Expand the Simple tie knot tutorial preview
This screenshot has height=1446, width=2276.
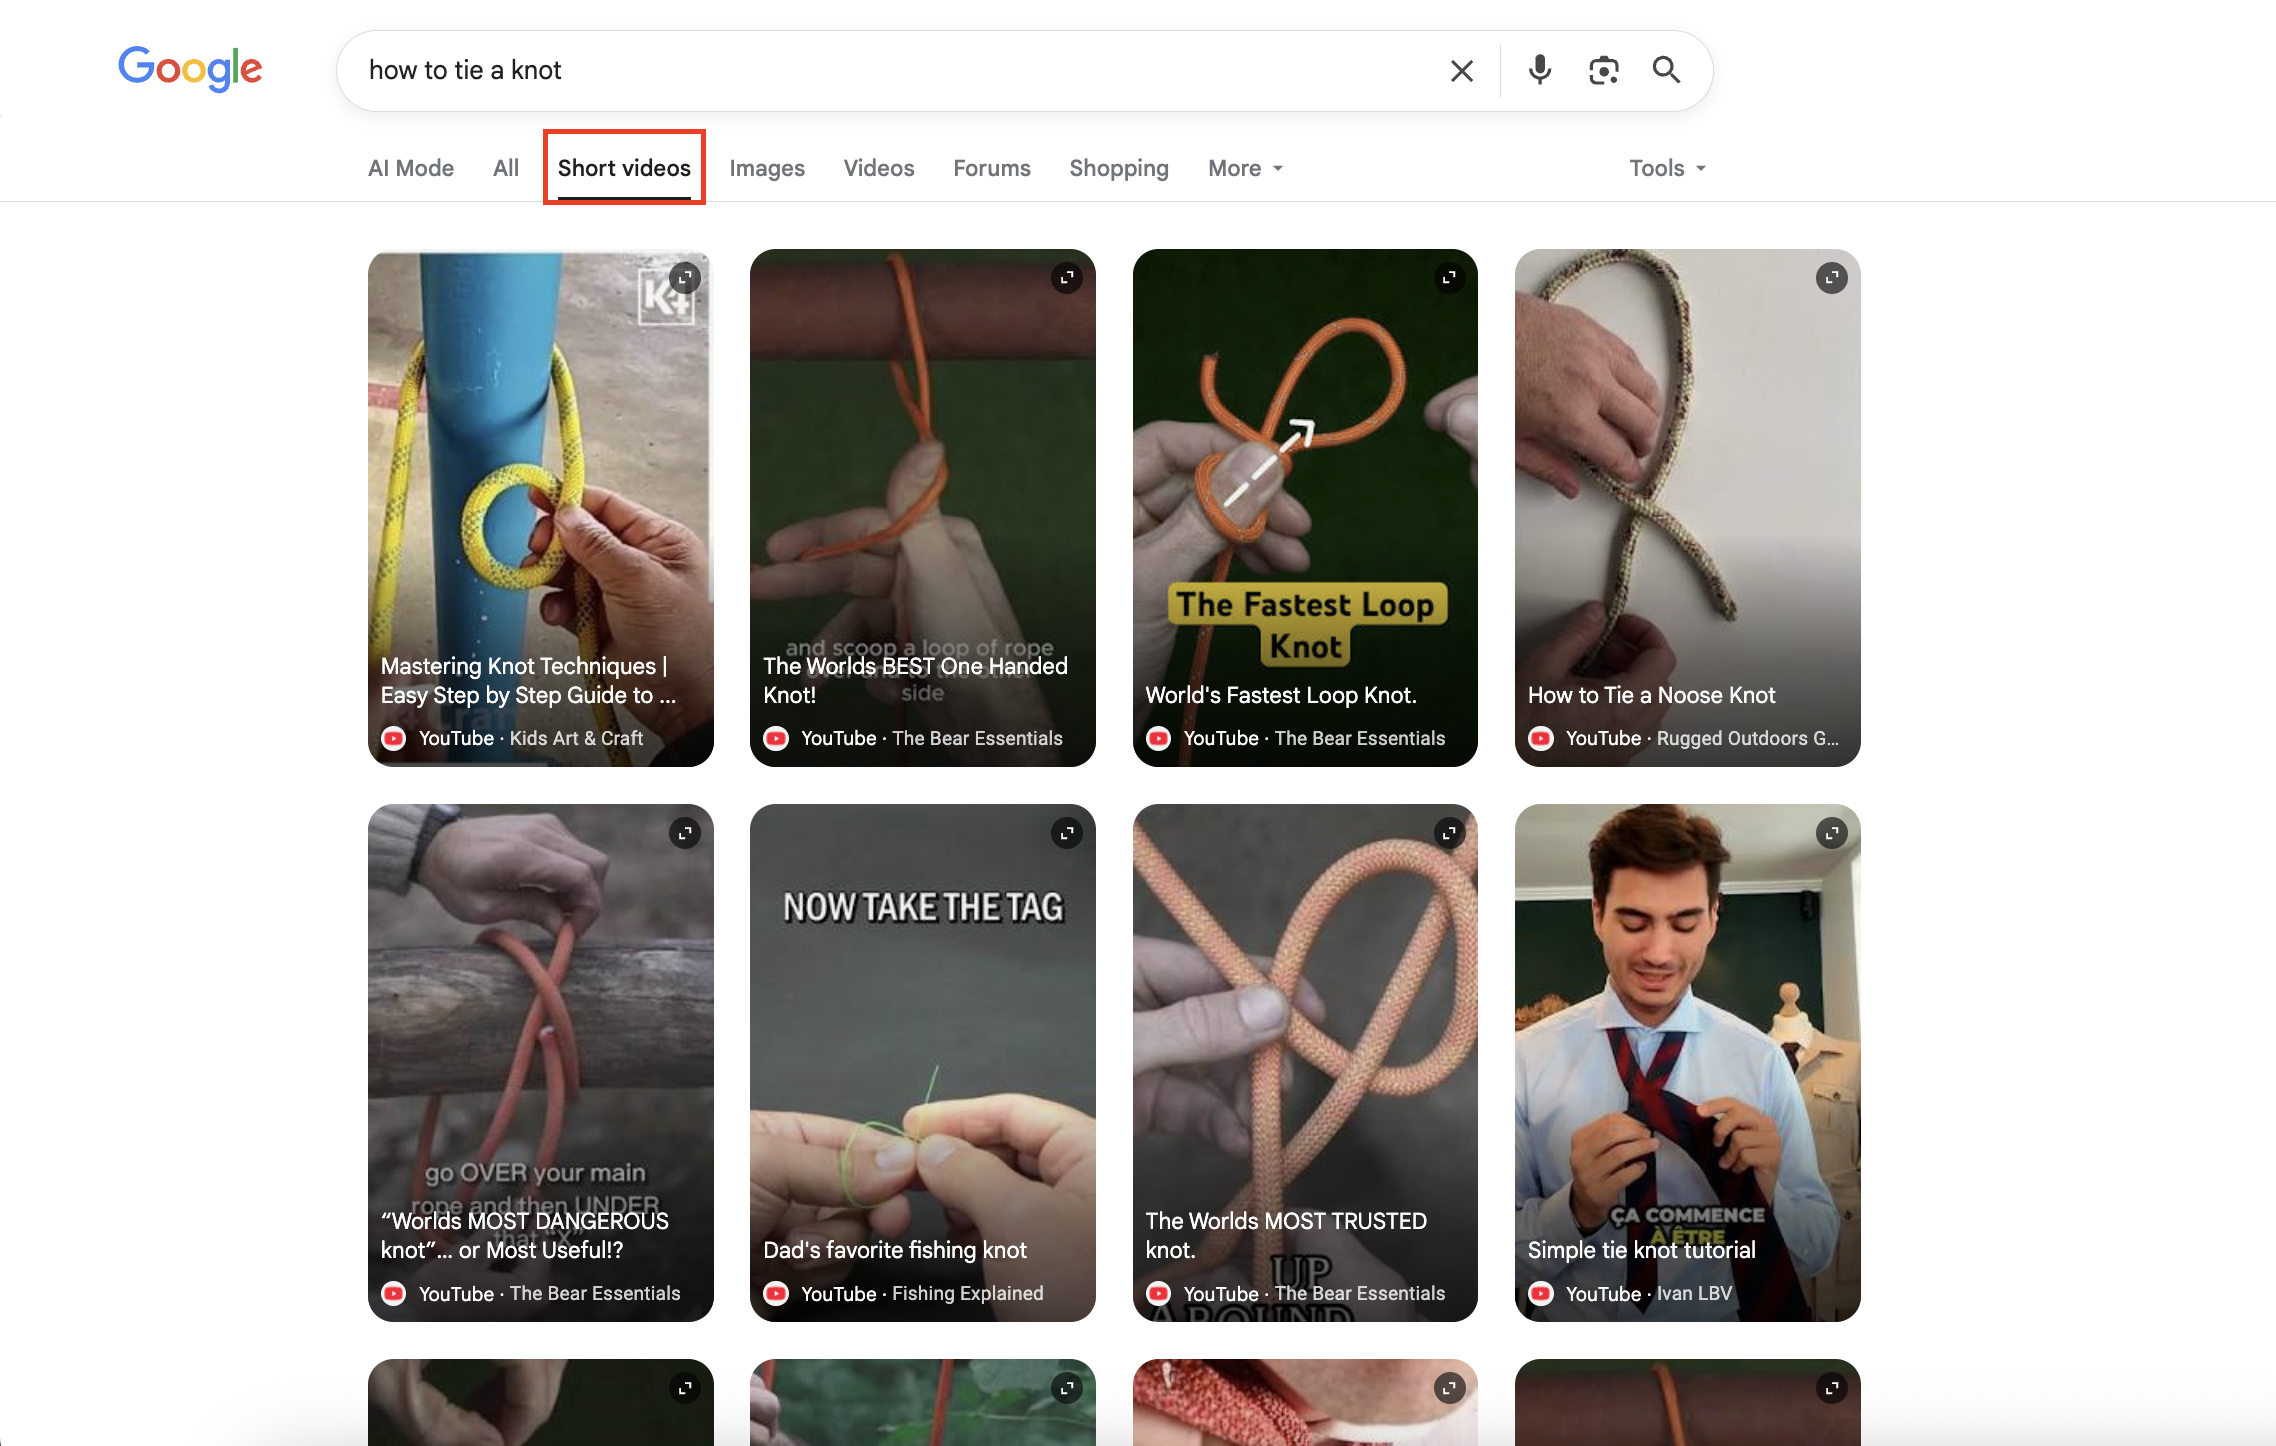1831,833
